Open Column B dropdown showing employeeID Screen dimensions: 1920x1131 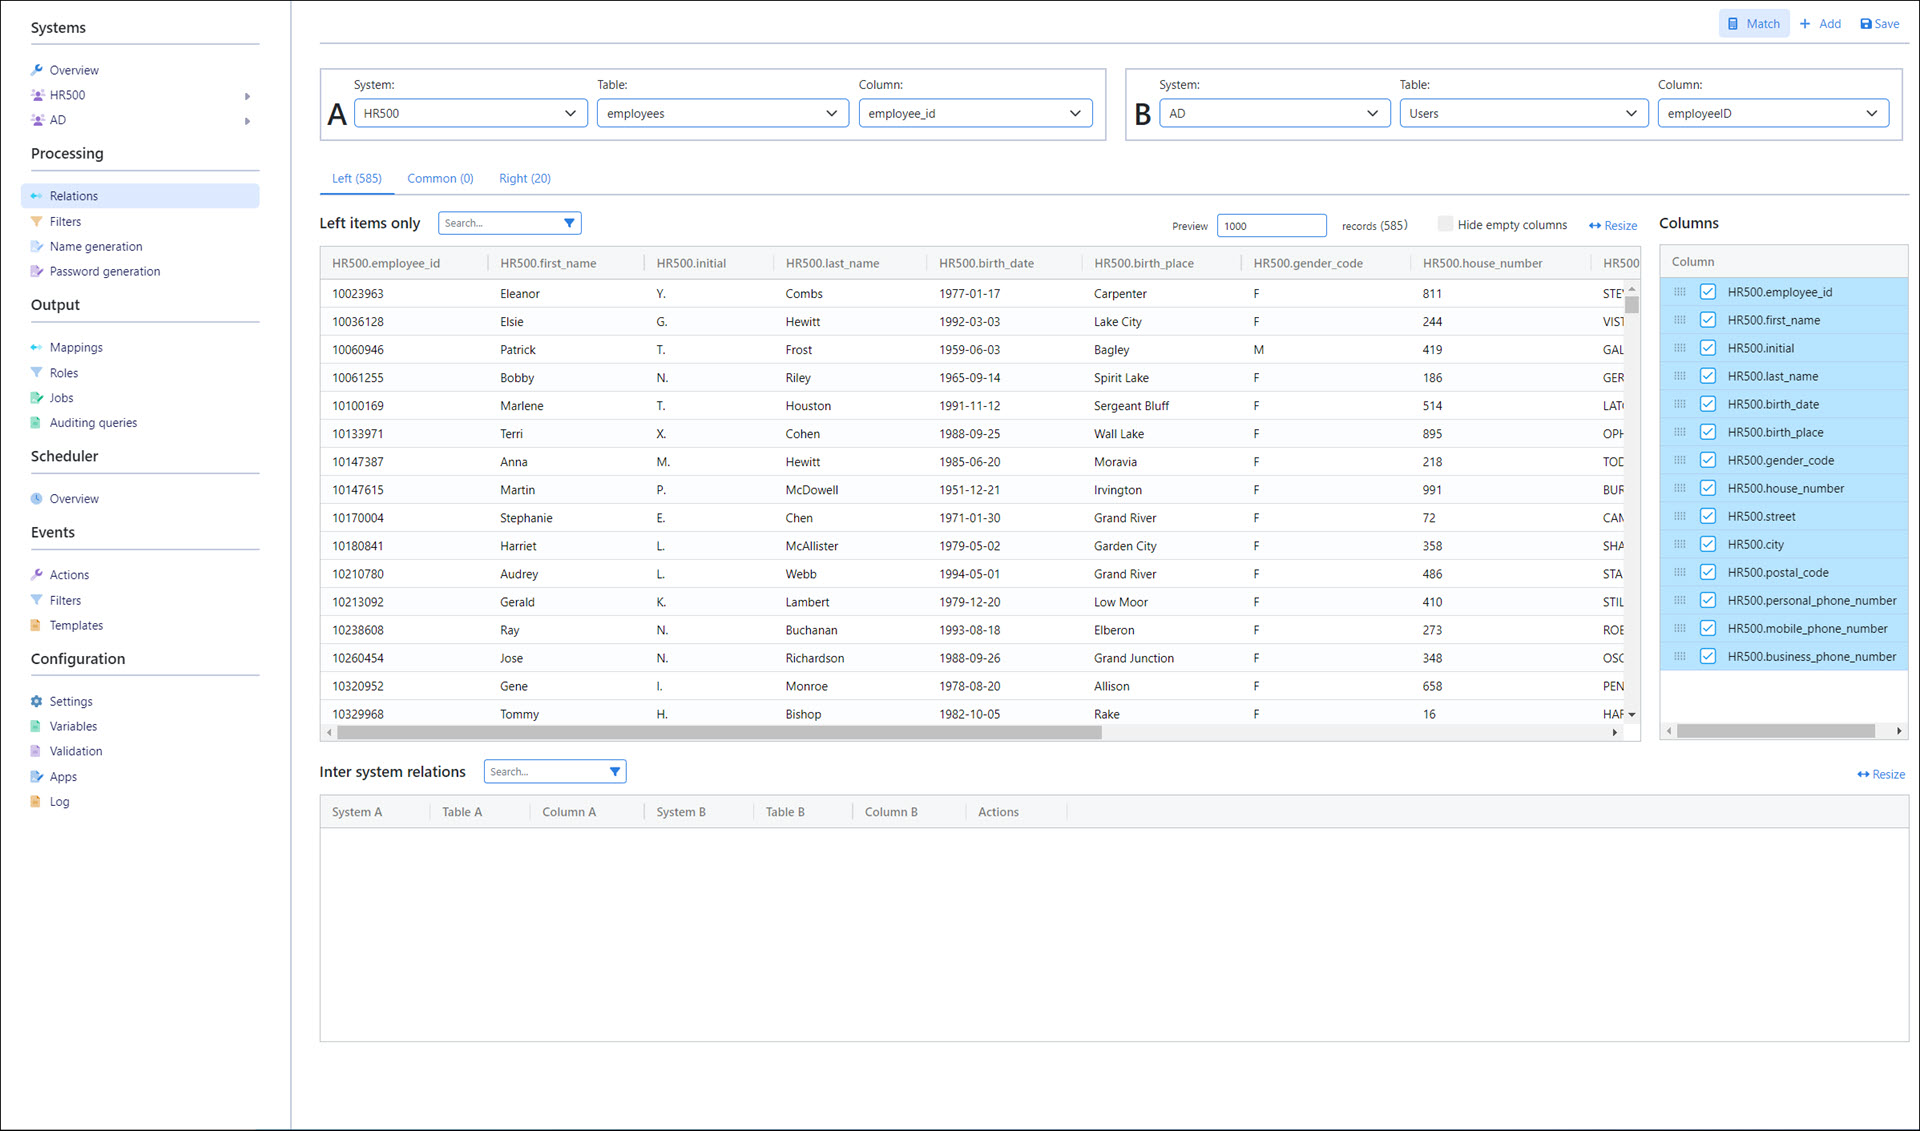[1772, 113]
